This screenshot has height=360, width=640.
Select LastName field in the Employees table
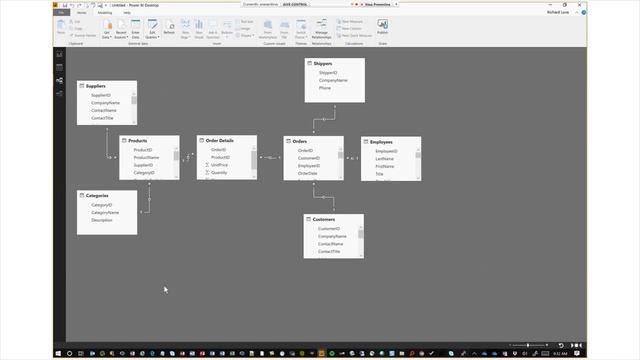[384, 159]
